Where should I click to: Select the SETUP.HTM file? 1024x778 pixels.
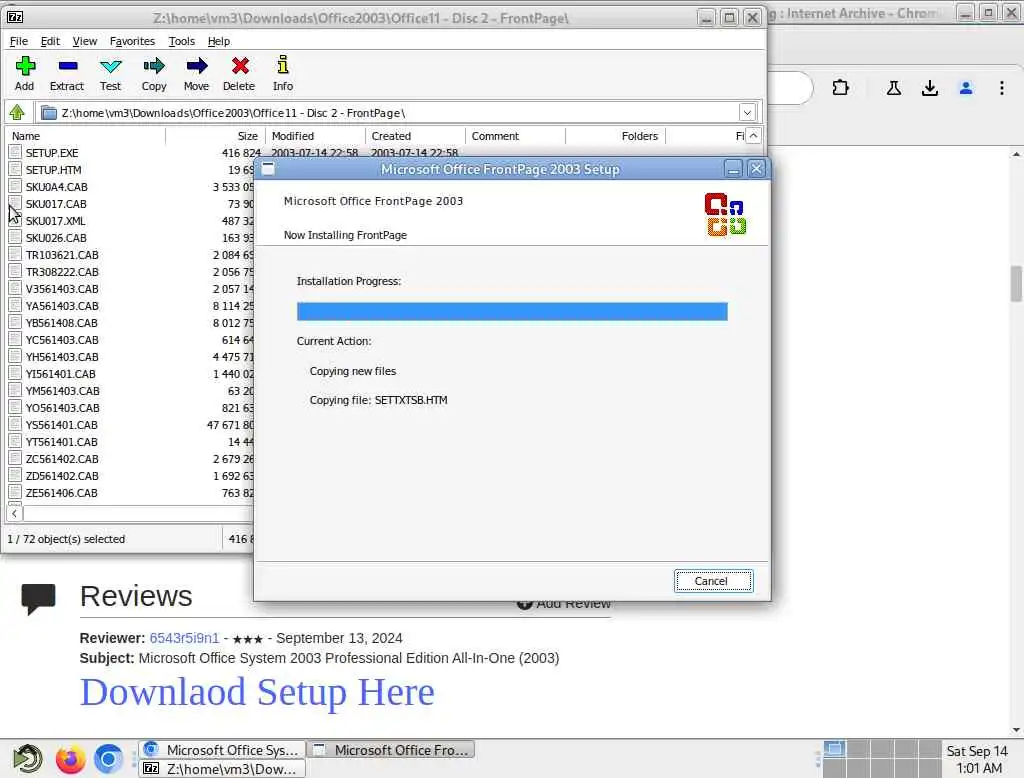click(54, 170)
